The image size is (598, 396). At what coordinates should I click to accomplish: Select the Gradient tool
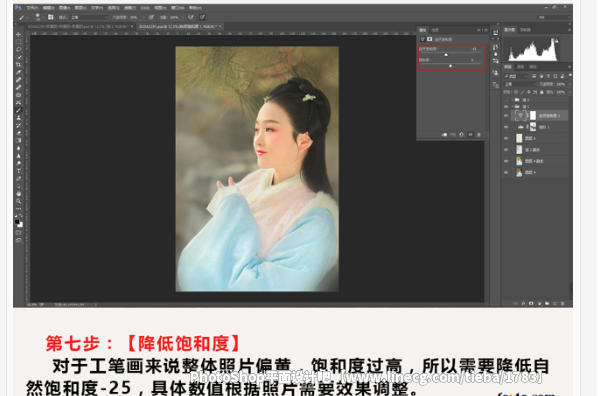click(18, 140)
